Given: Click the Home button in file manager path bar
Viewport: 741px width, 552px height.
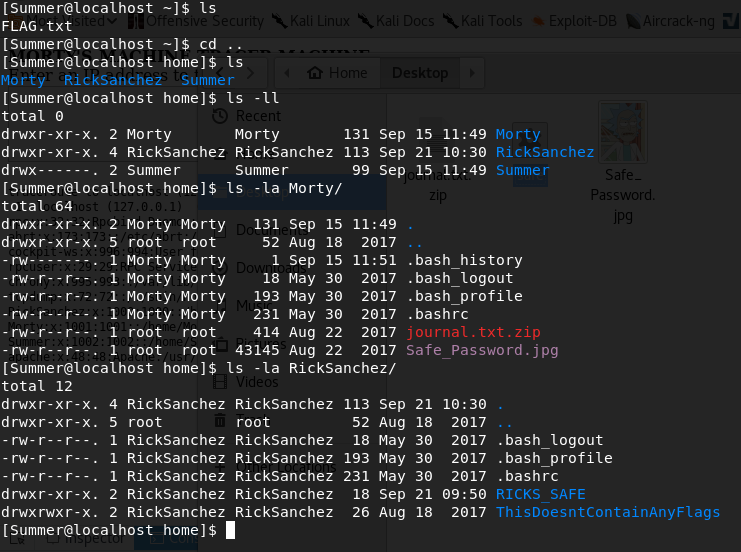Looking at the screenshot, I should point(338,73).
